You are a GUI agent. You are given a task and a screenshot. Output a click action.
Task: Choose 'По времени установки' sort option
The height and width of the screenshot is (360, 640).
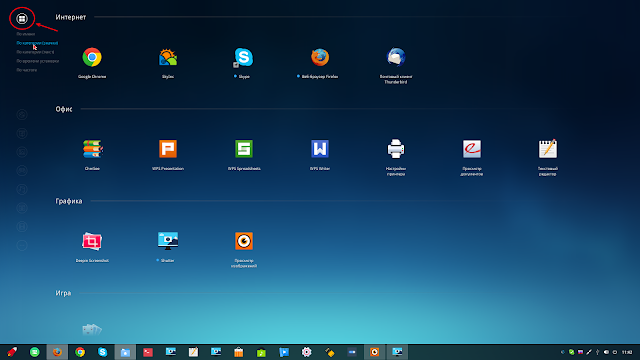tap(38, 61)
